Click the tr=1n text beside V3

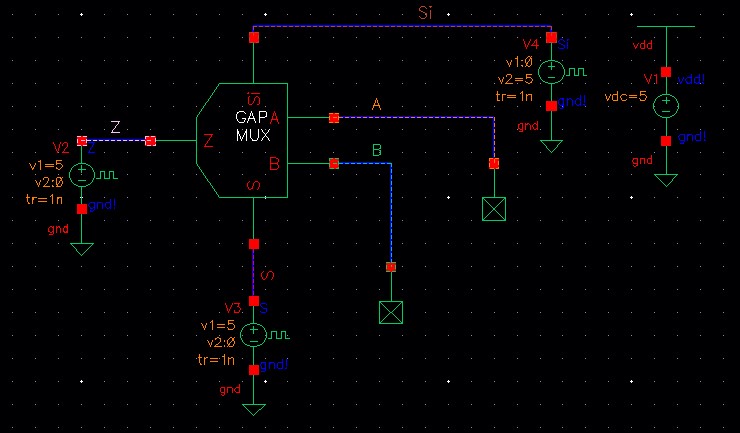coord(216,360)
